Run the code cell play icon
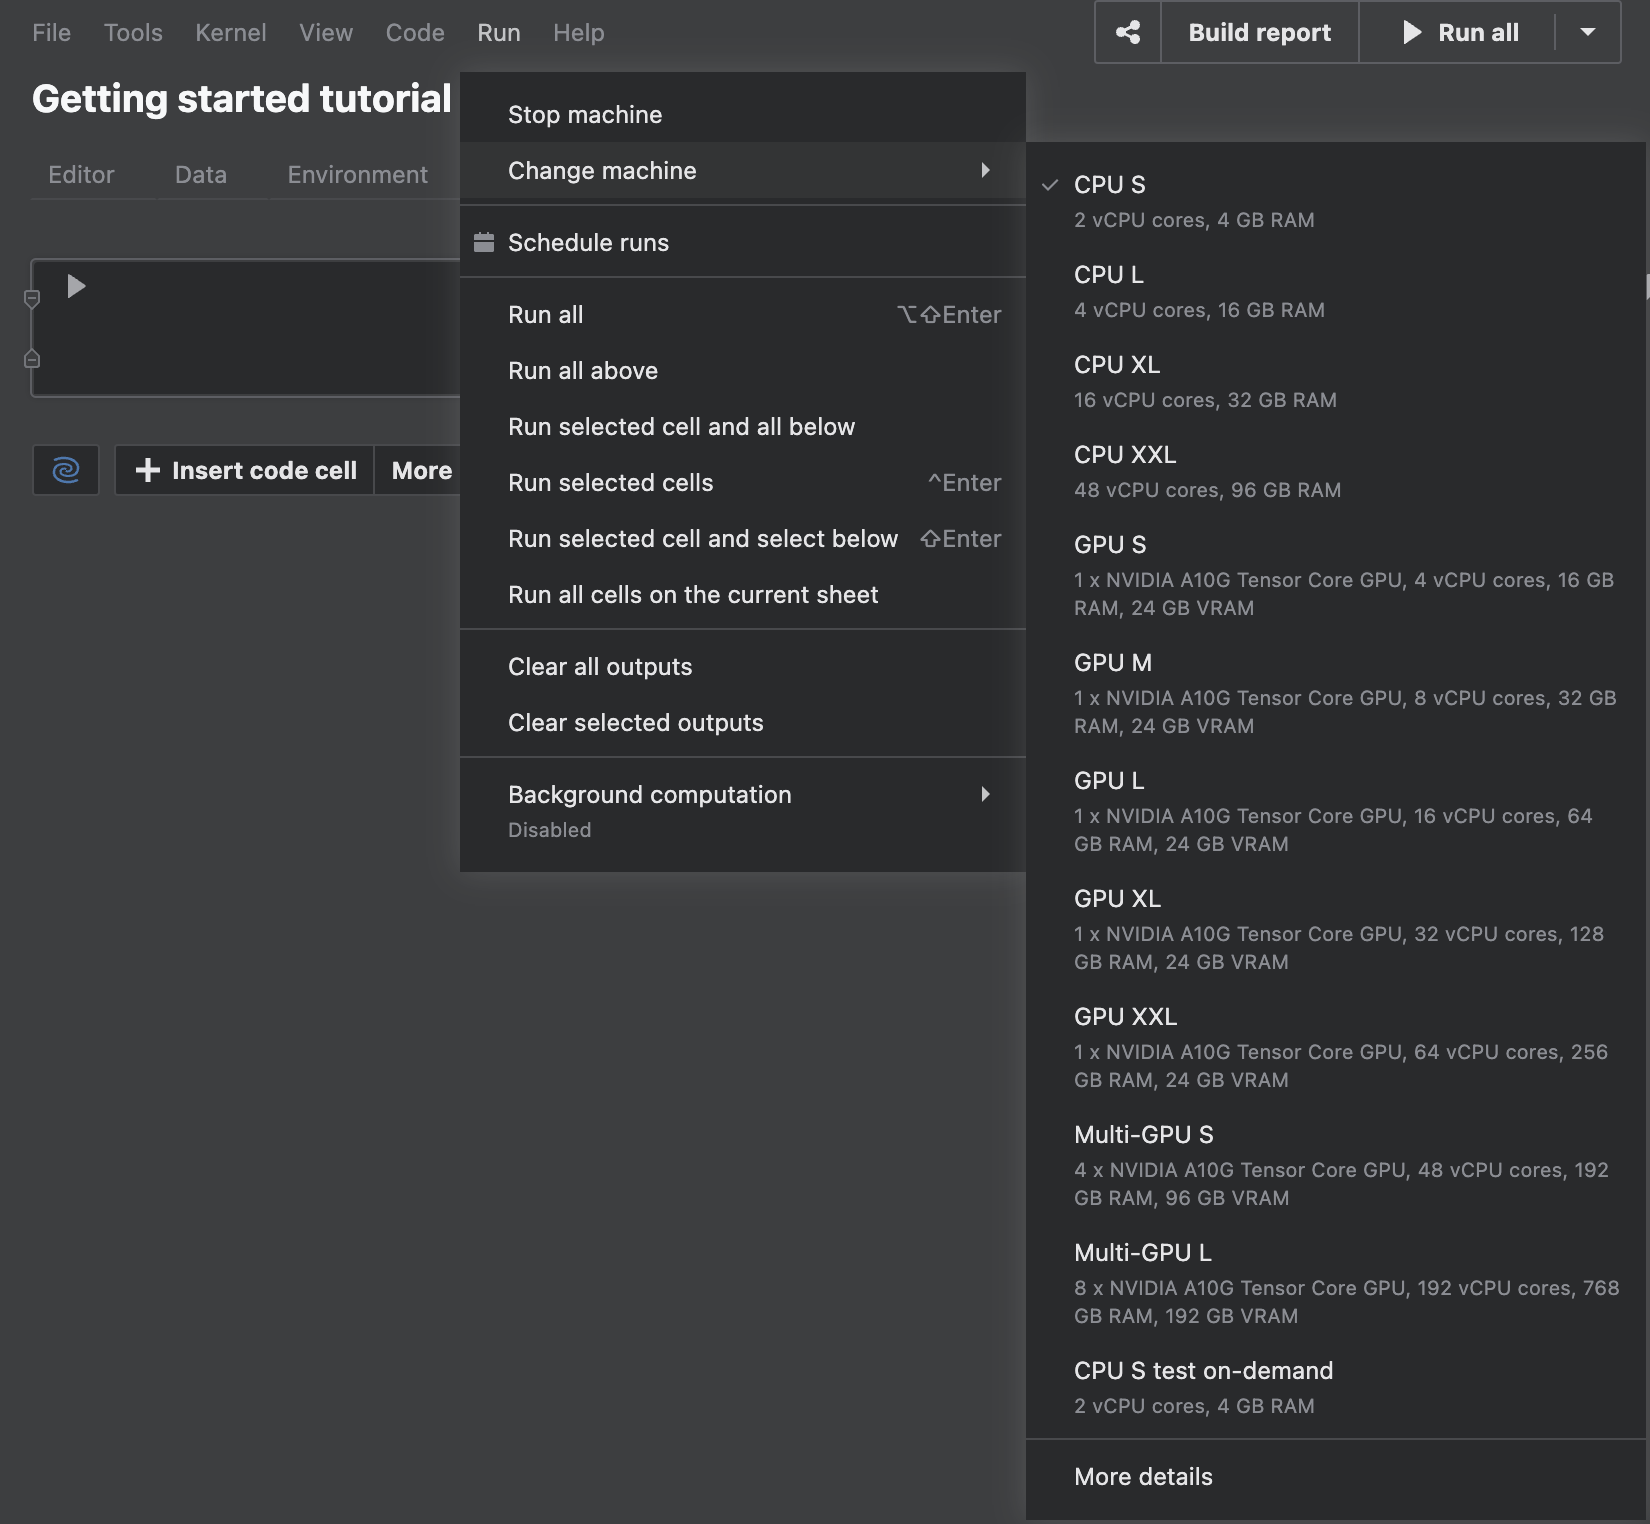This screenshot has height=1524, width=1650. point(76,287)
